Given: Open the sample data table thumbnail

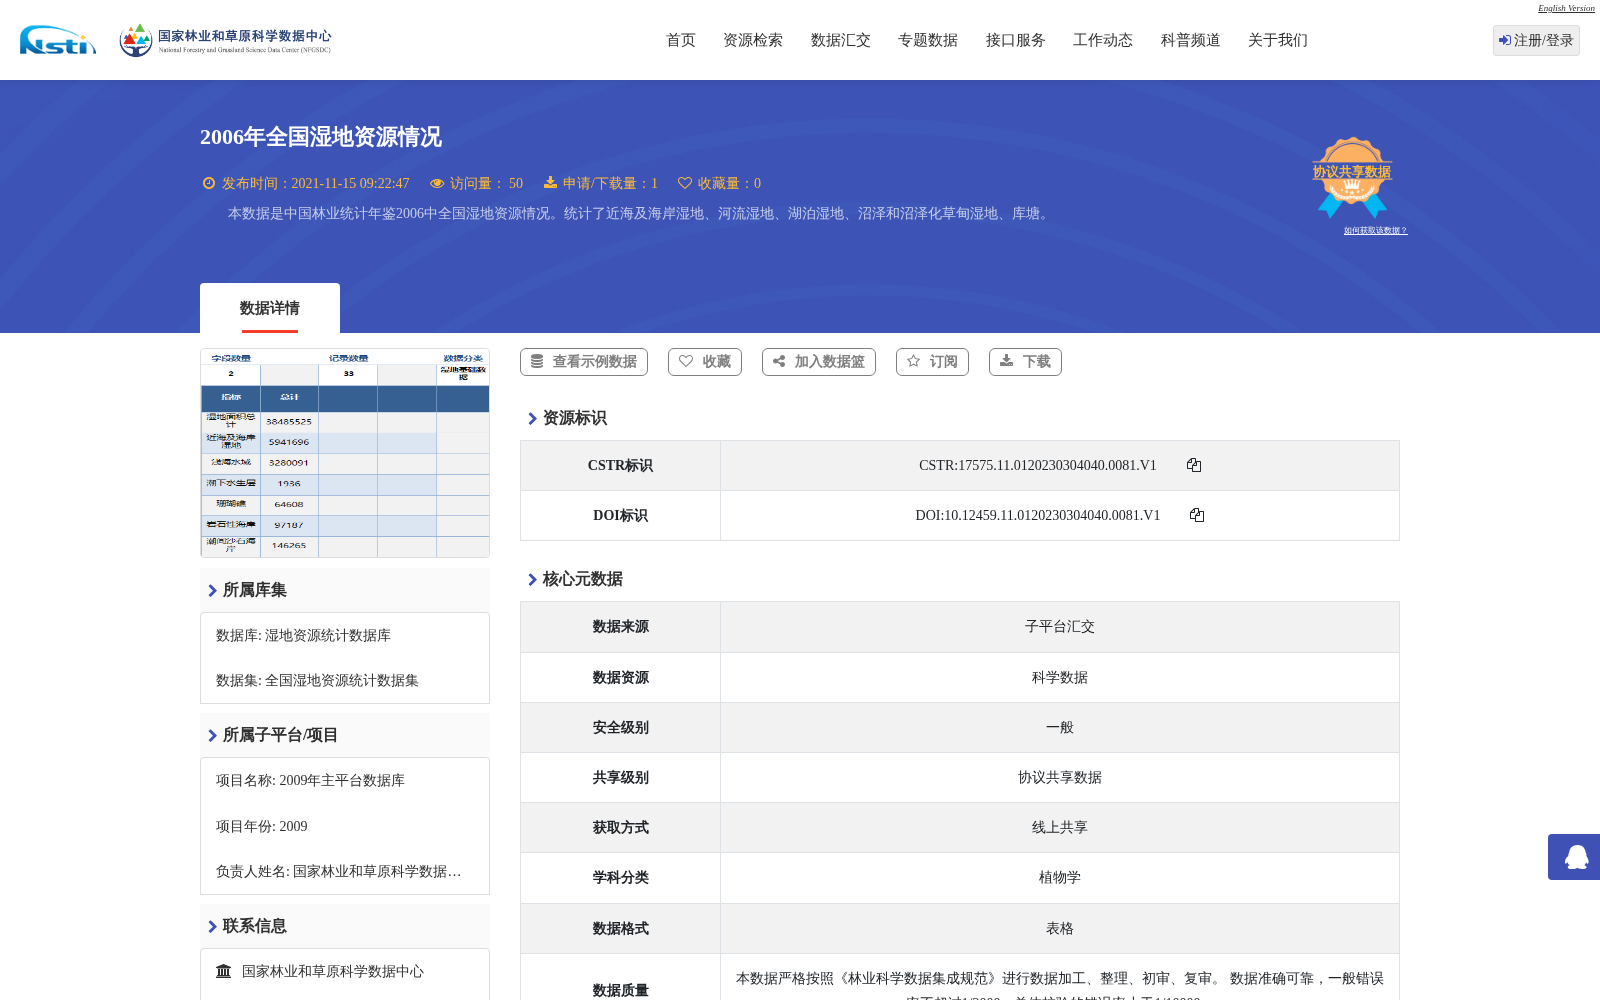Looking at the screenshot, I should [x=345, y=453].
